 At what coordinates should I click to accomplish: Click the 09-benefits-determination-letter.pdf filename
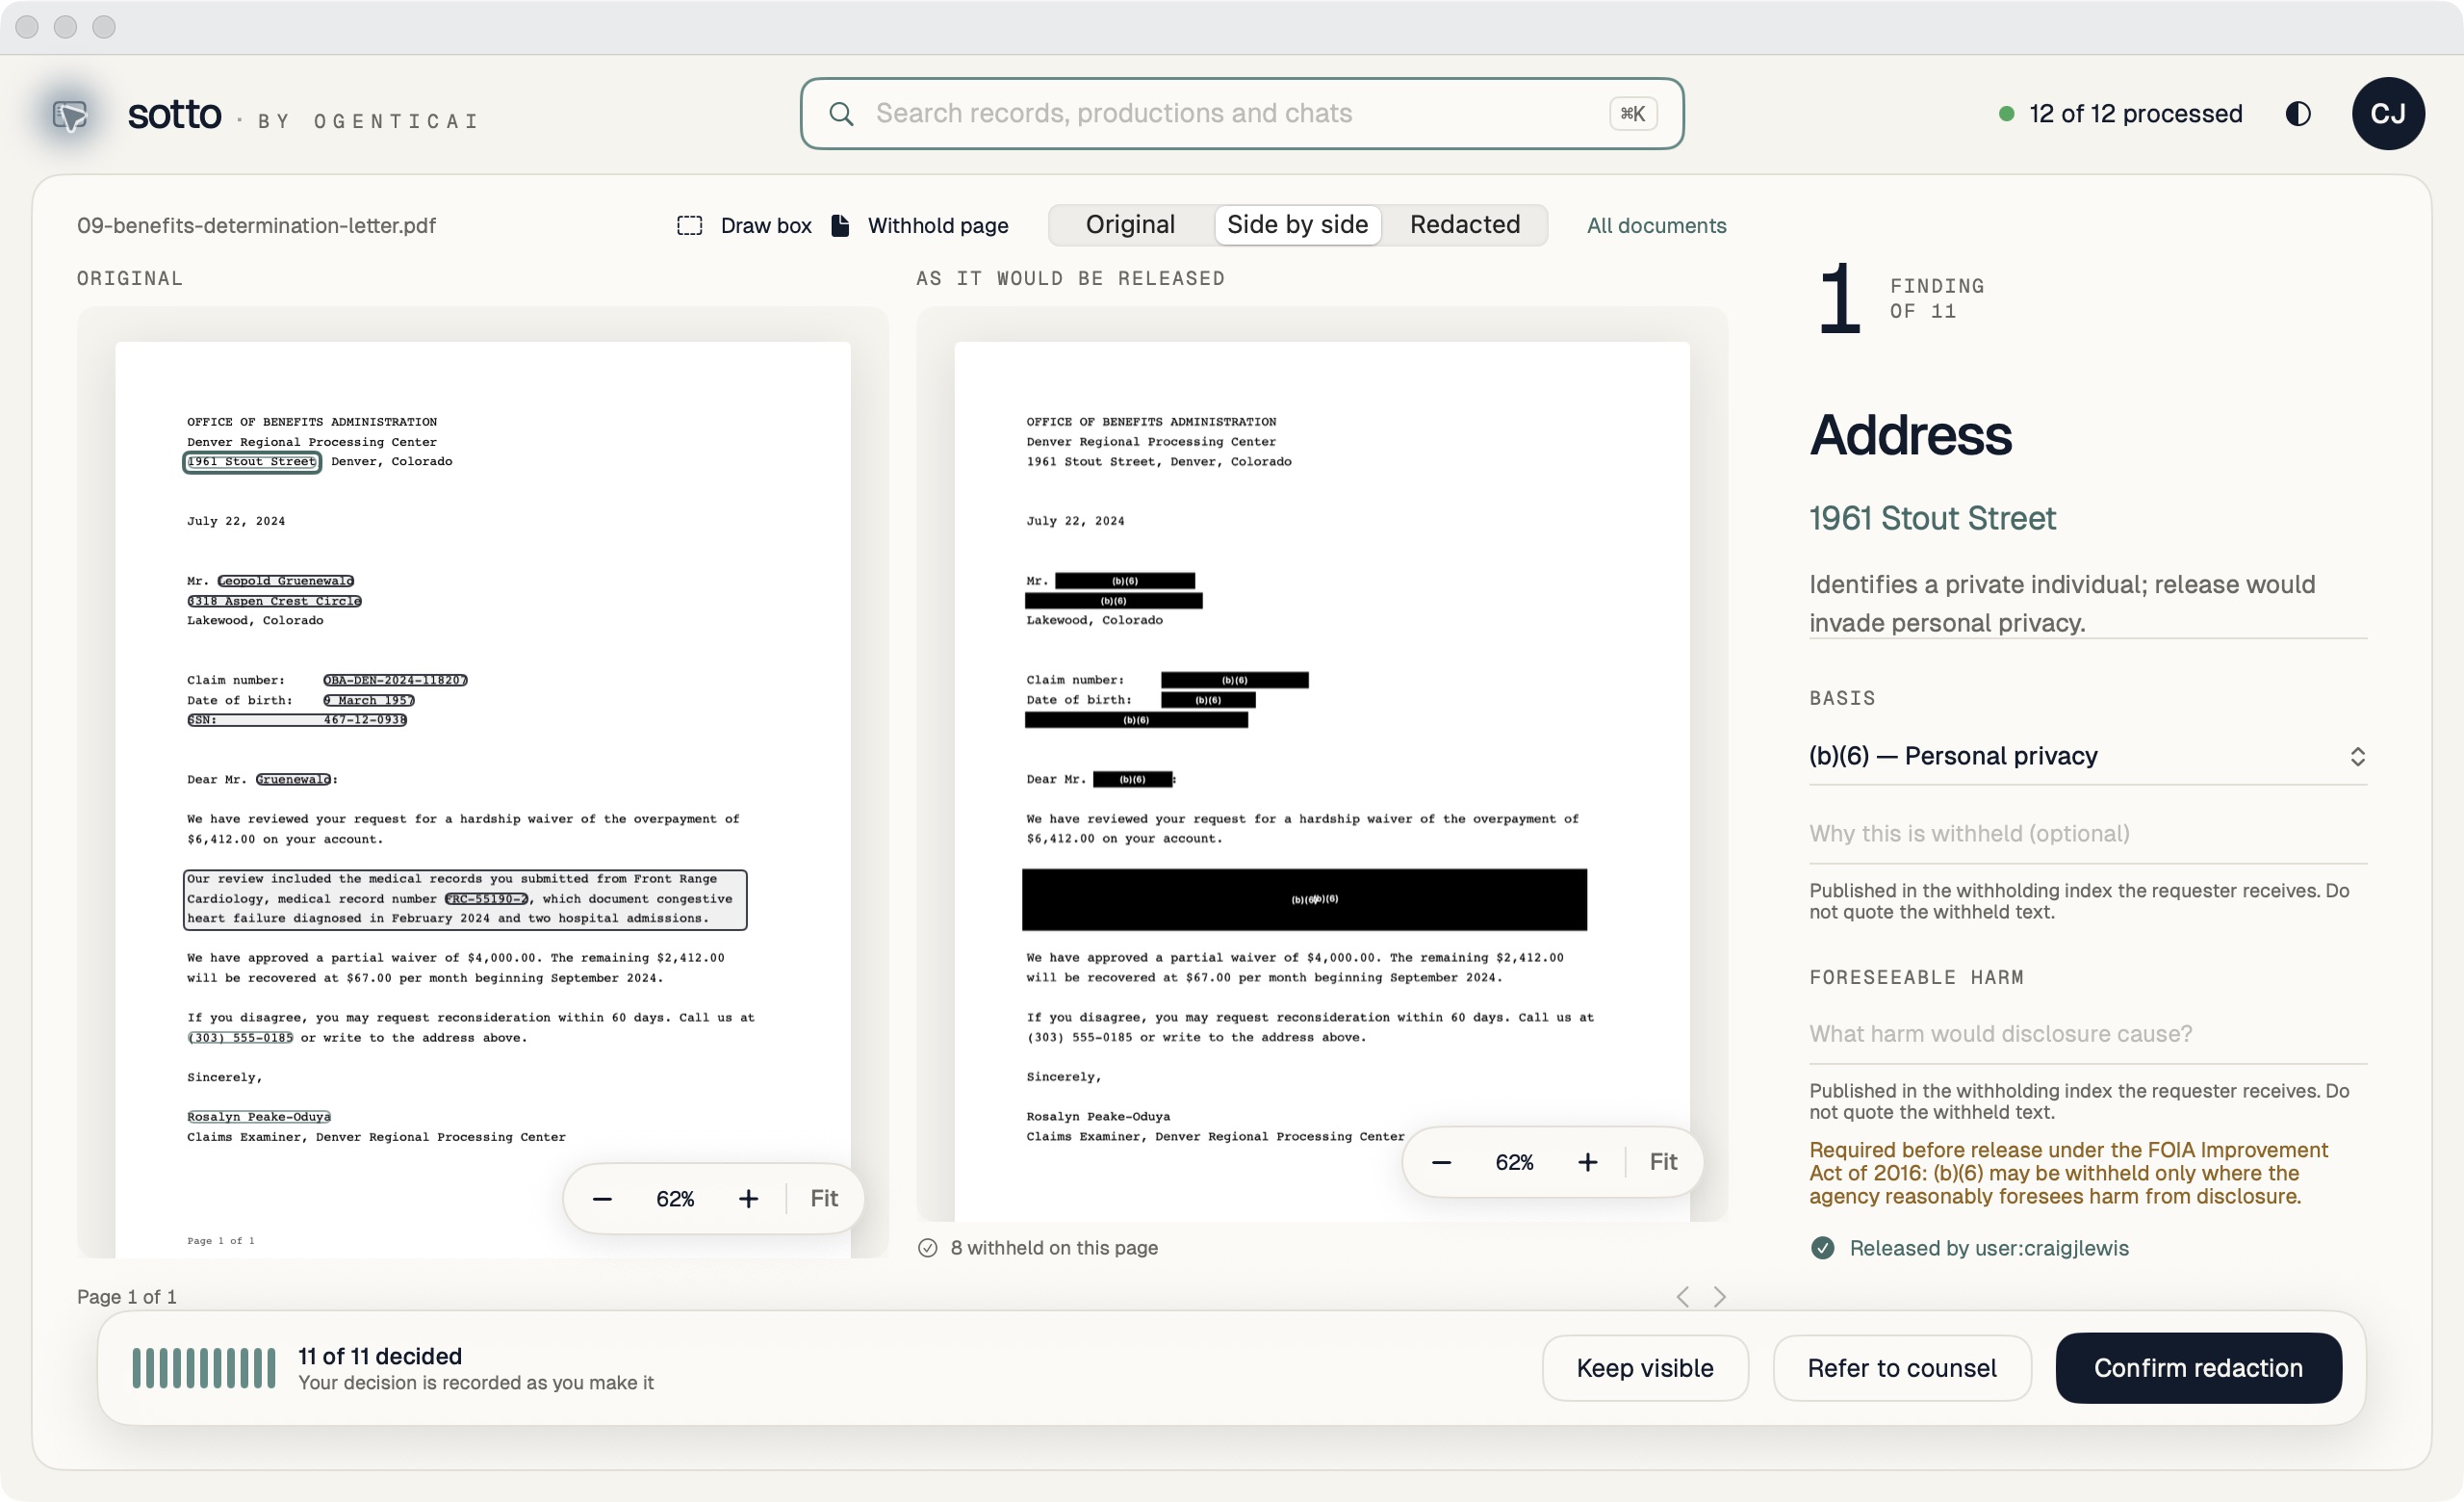256,226
